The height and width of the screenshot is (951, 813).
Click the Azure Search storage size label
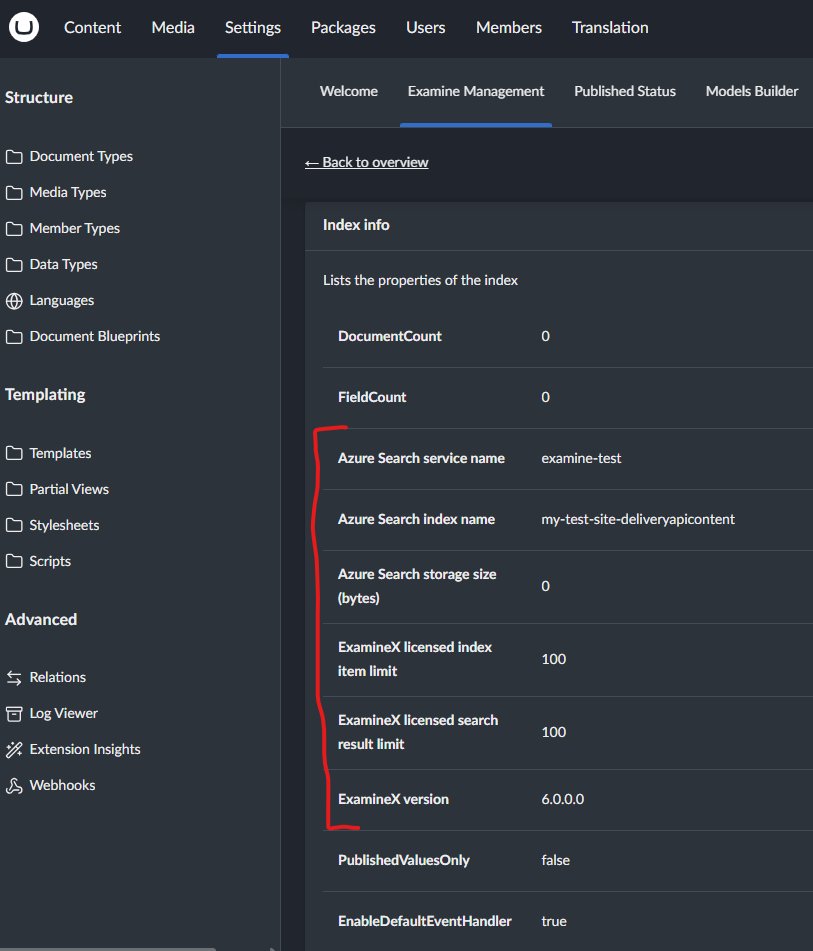[417, 586]
